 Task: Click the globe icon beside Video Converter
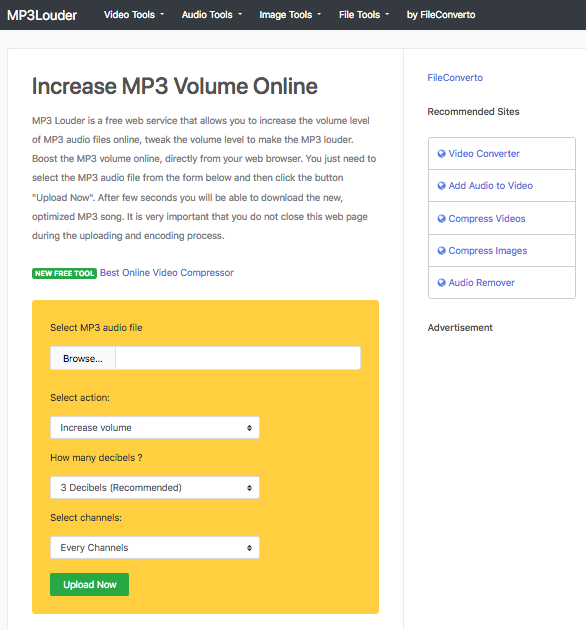coord(441,153)
